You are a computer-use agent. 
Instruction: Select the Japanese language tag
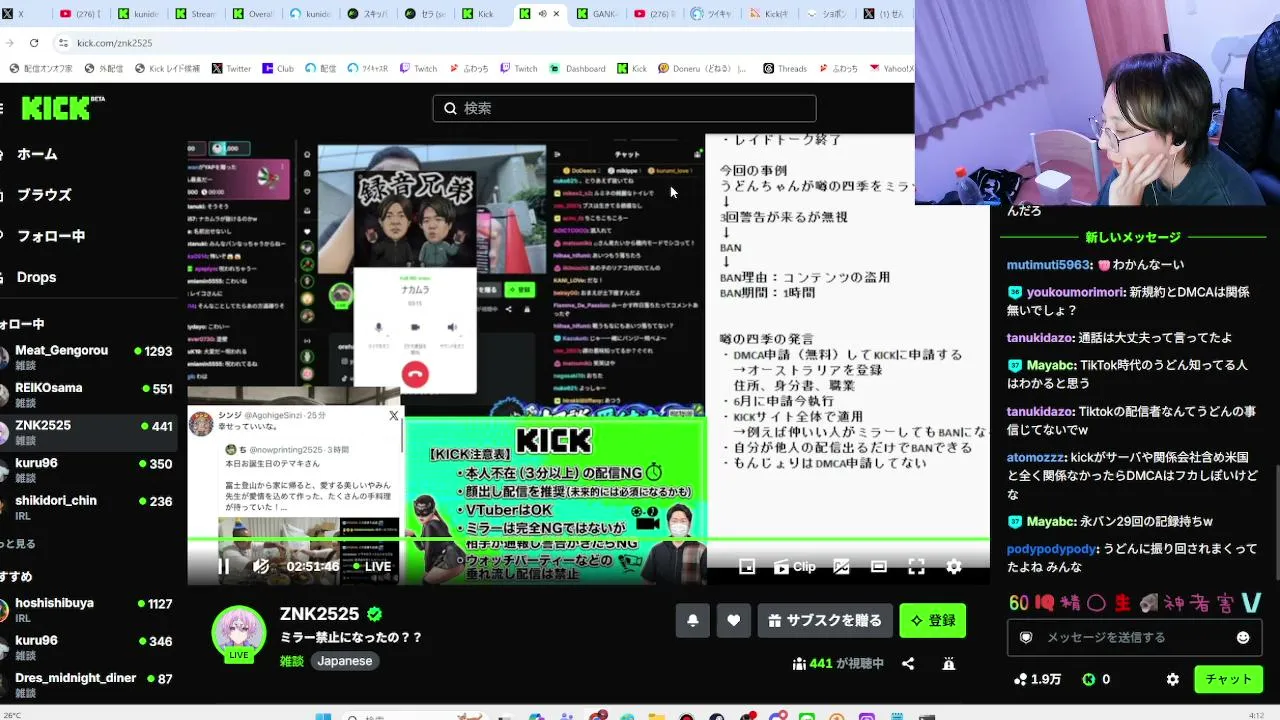coord(345,661)
